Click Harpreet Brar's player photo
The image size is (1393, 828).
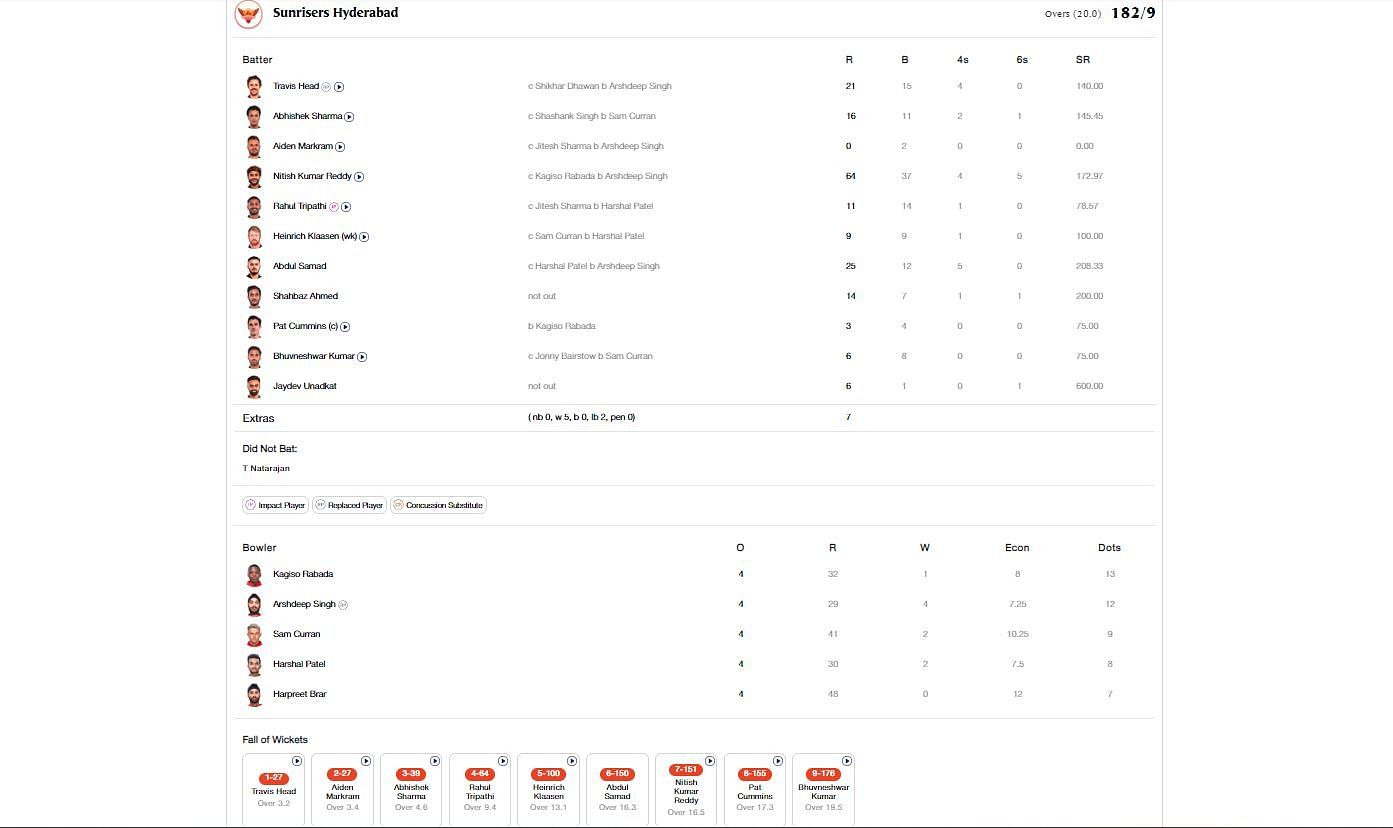pyautogui.click(x=254, y=694)
